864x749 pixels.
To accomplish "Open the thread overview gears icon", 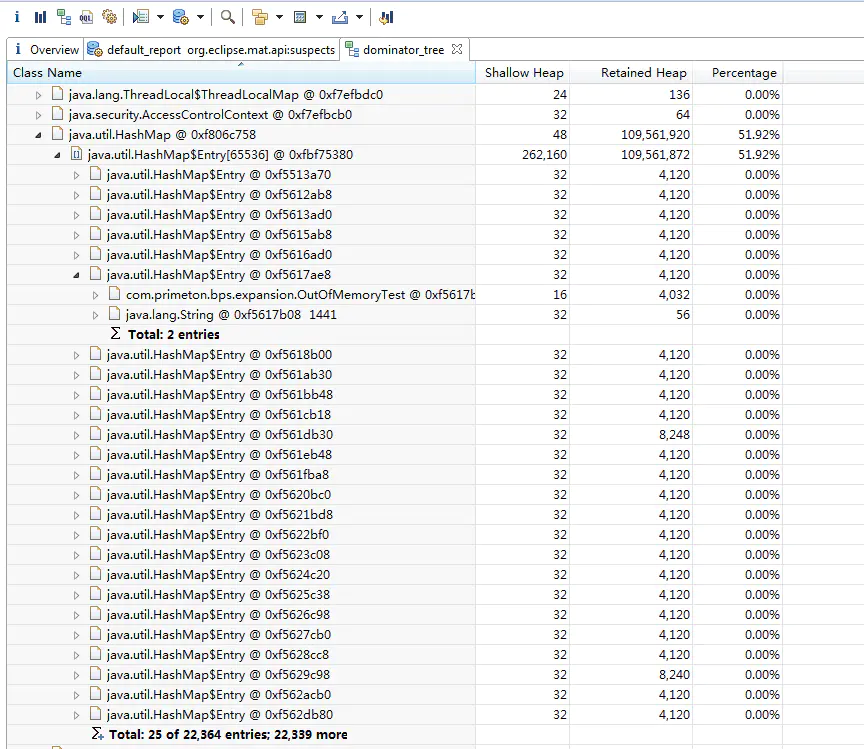I will 108,16.
